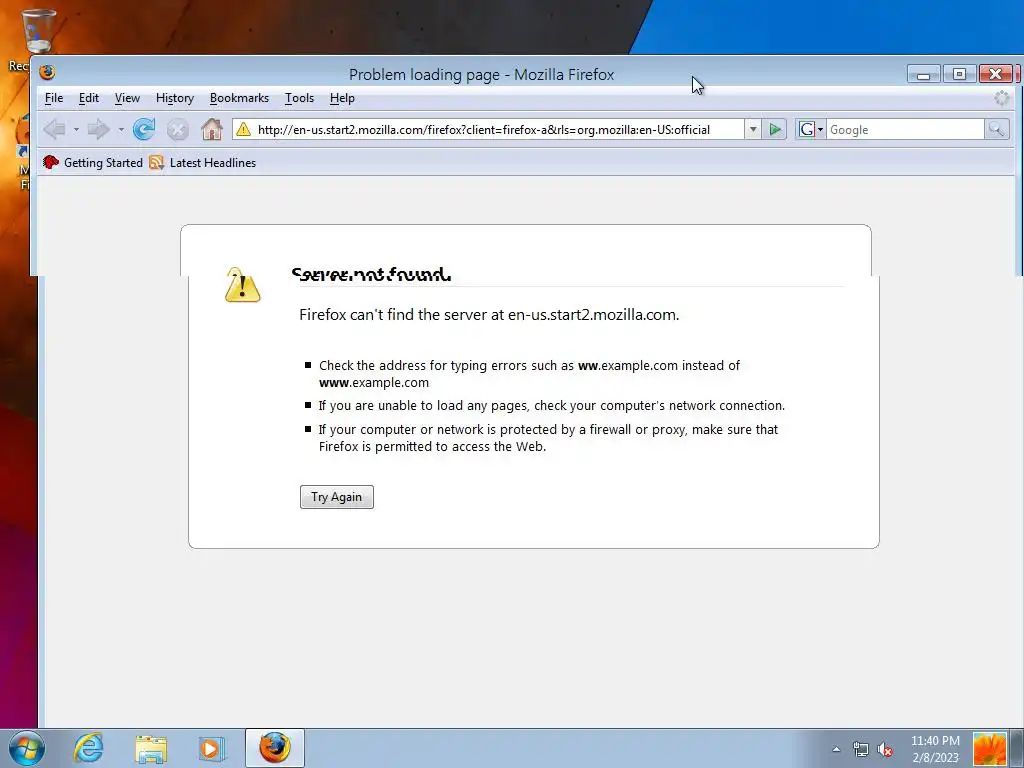Viewport: 1024px width, 768px height.
Task: Minimize the Firefox window
Action: [923, 74]
